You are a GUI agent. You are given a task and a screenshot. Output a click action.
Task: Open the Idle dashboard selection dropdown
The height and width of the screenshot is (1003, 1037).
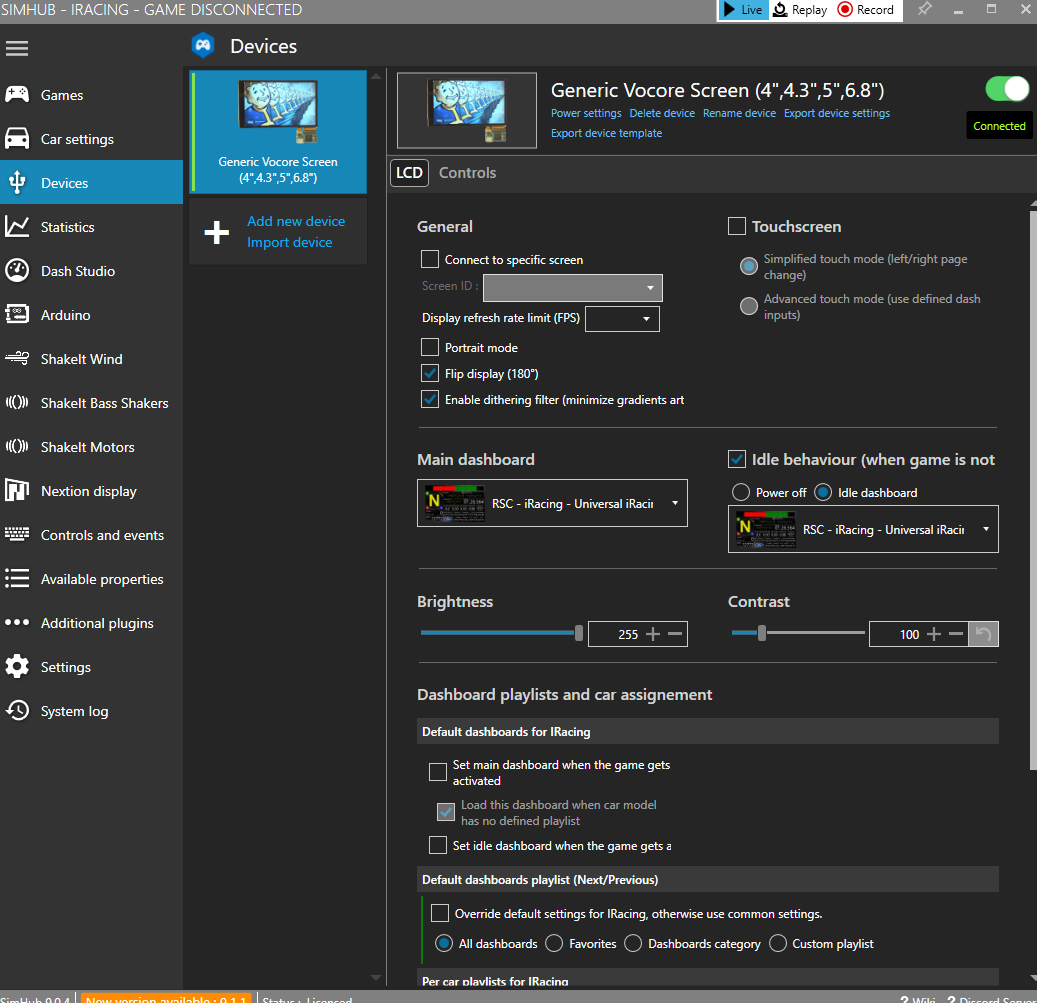pyautogui.click(x=863, y=529)
